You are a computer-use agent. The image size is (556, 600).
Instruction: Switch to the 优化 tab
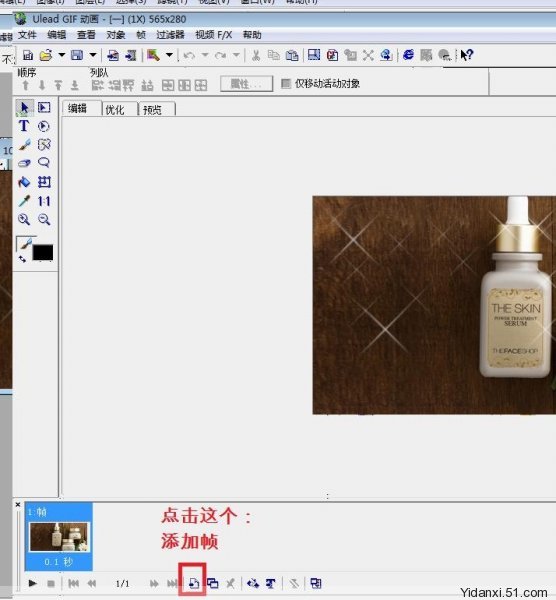coord(119,109)
